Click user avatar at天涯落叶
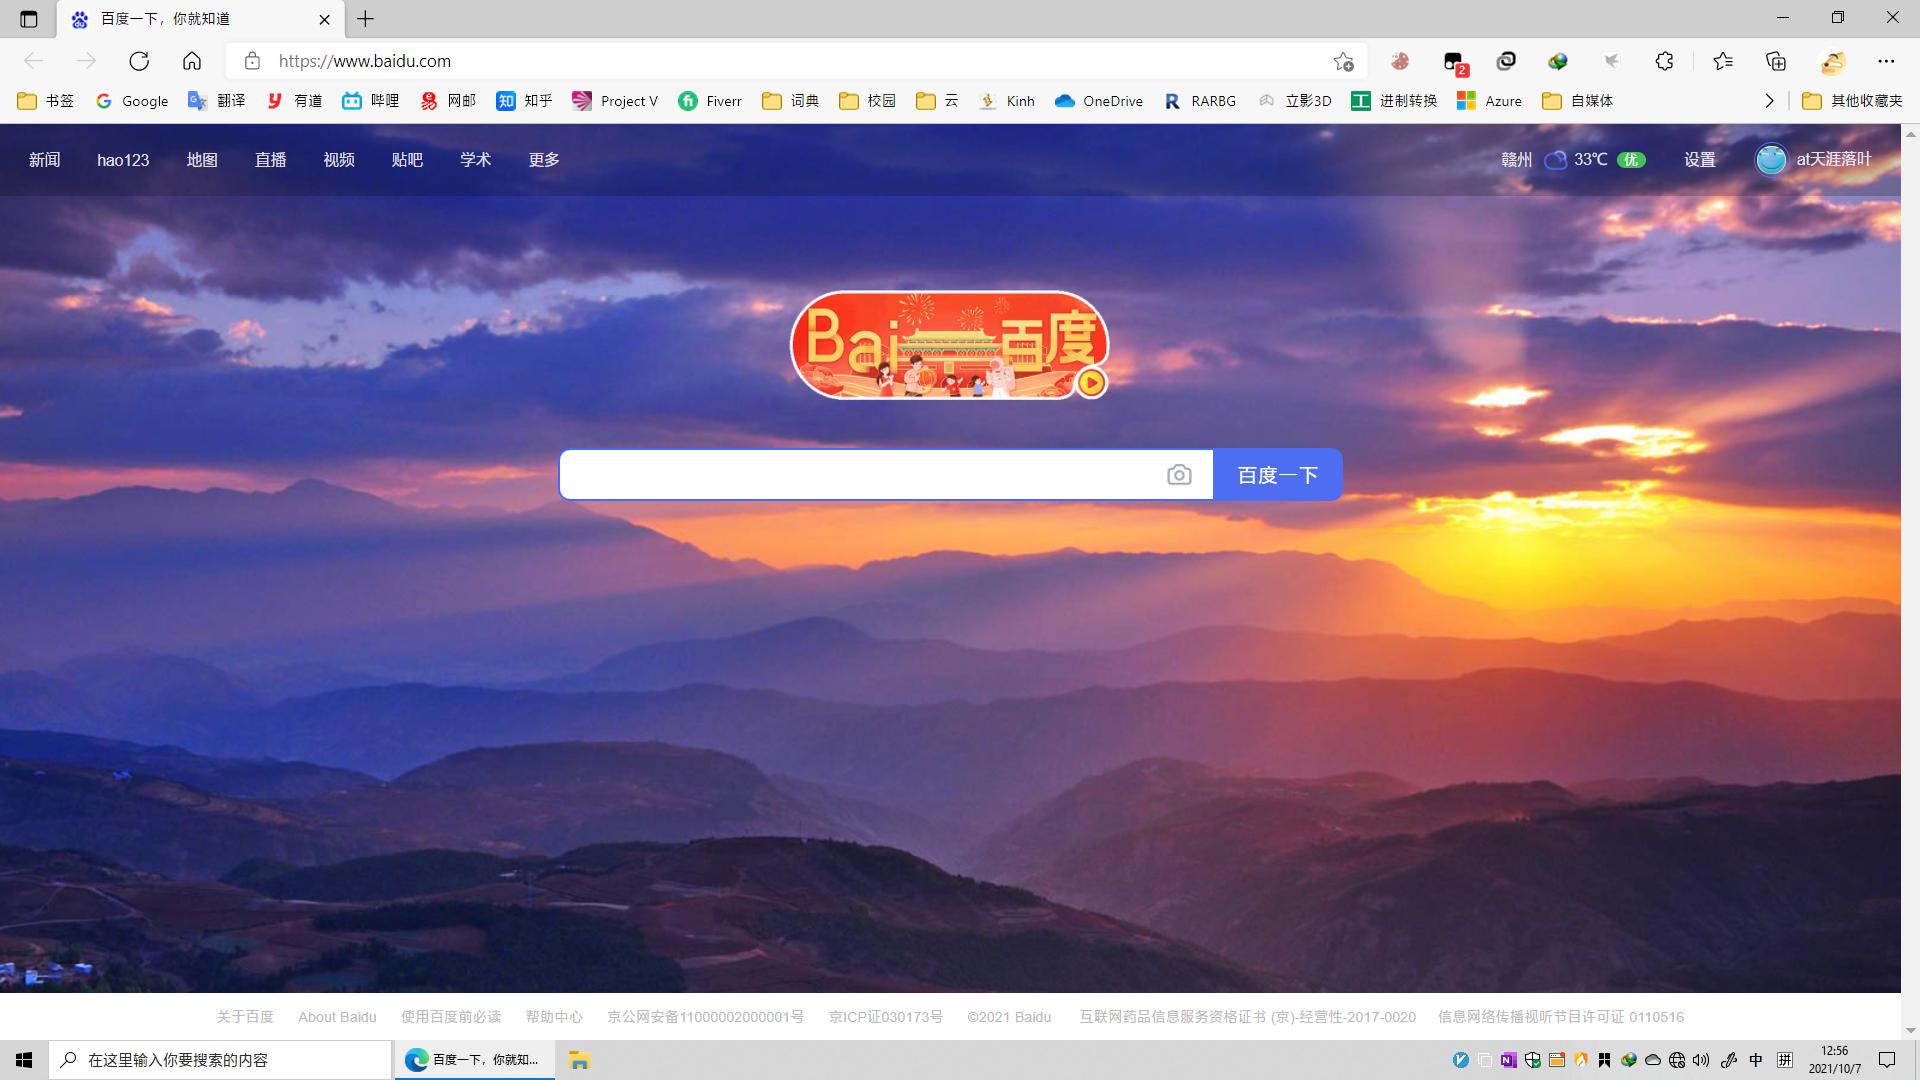 click(x=1770, y=159)
